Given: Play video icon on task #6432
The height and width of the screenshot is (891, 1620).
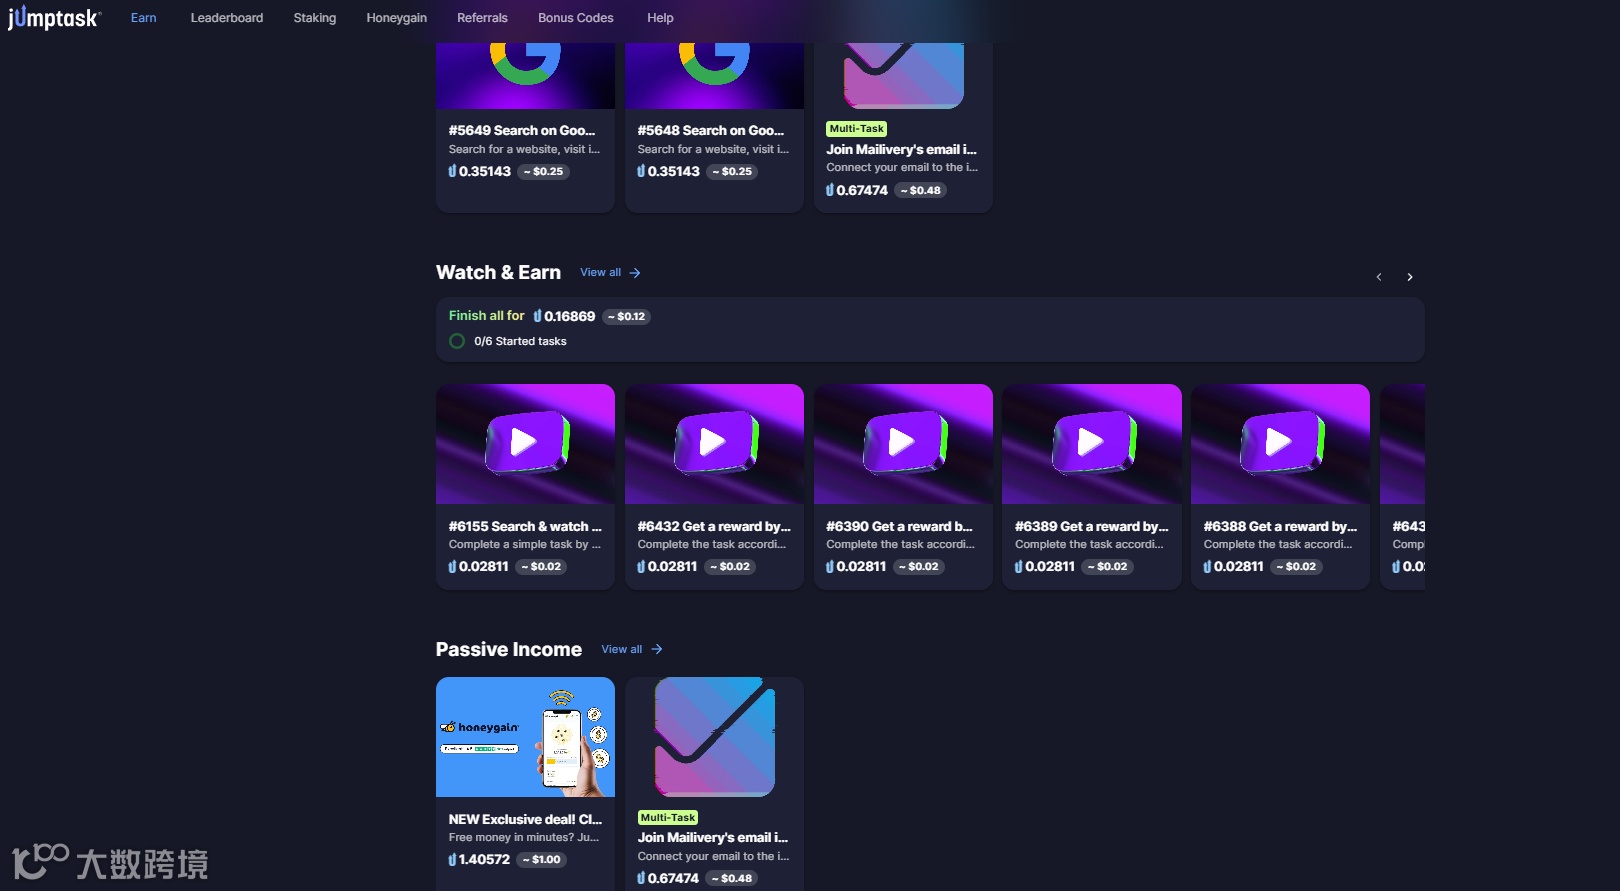Looking at the screenshot, I should [714, 442].
